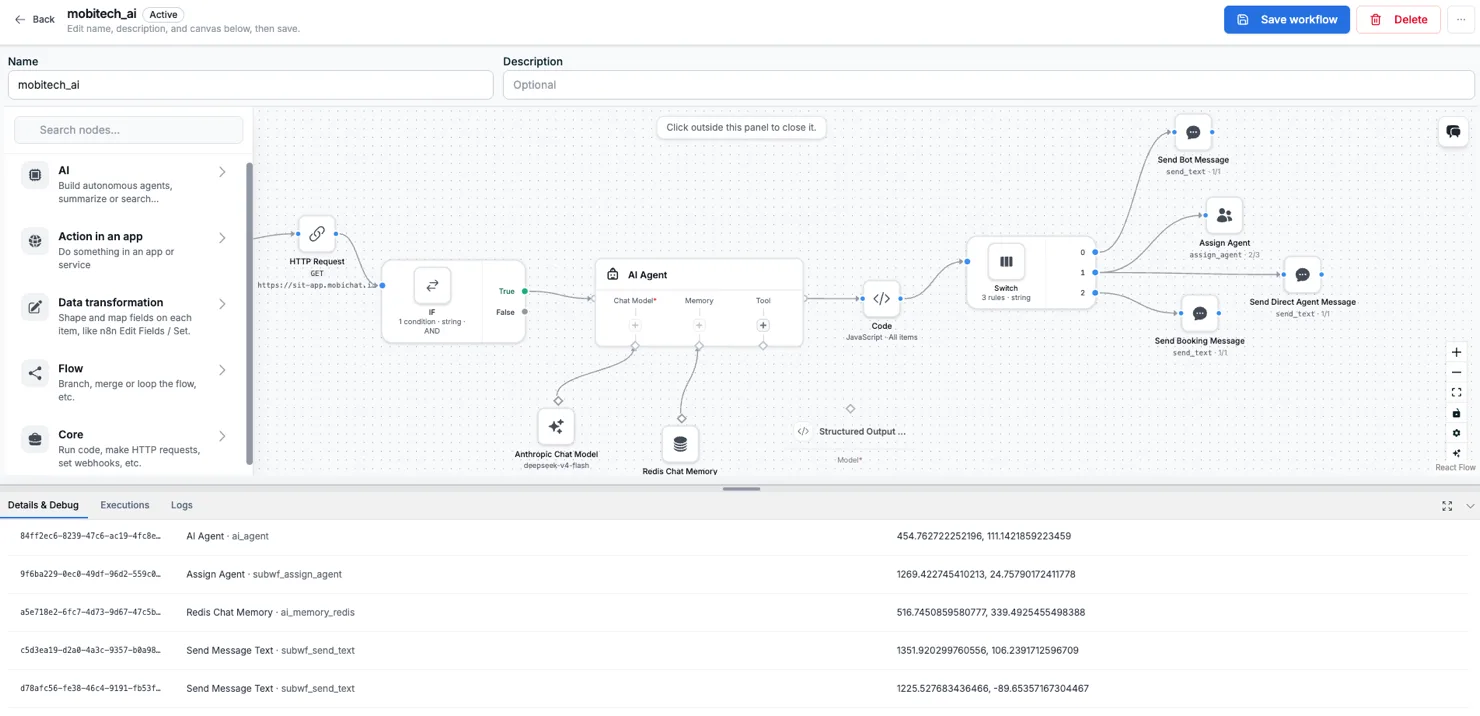The image size is (1480, 716).
Task: Select the AI Agent · ai_agent row
Action: [740, 536]
